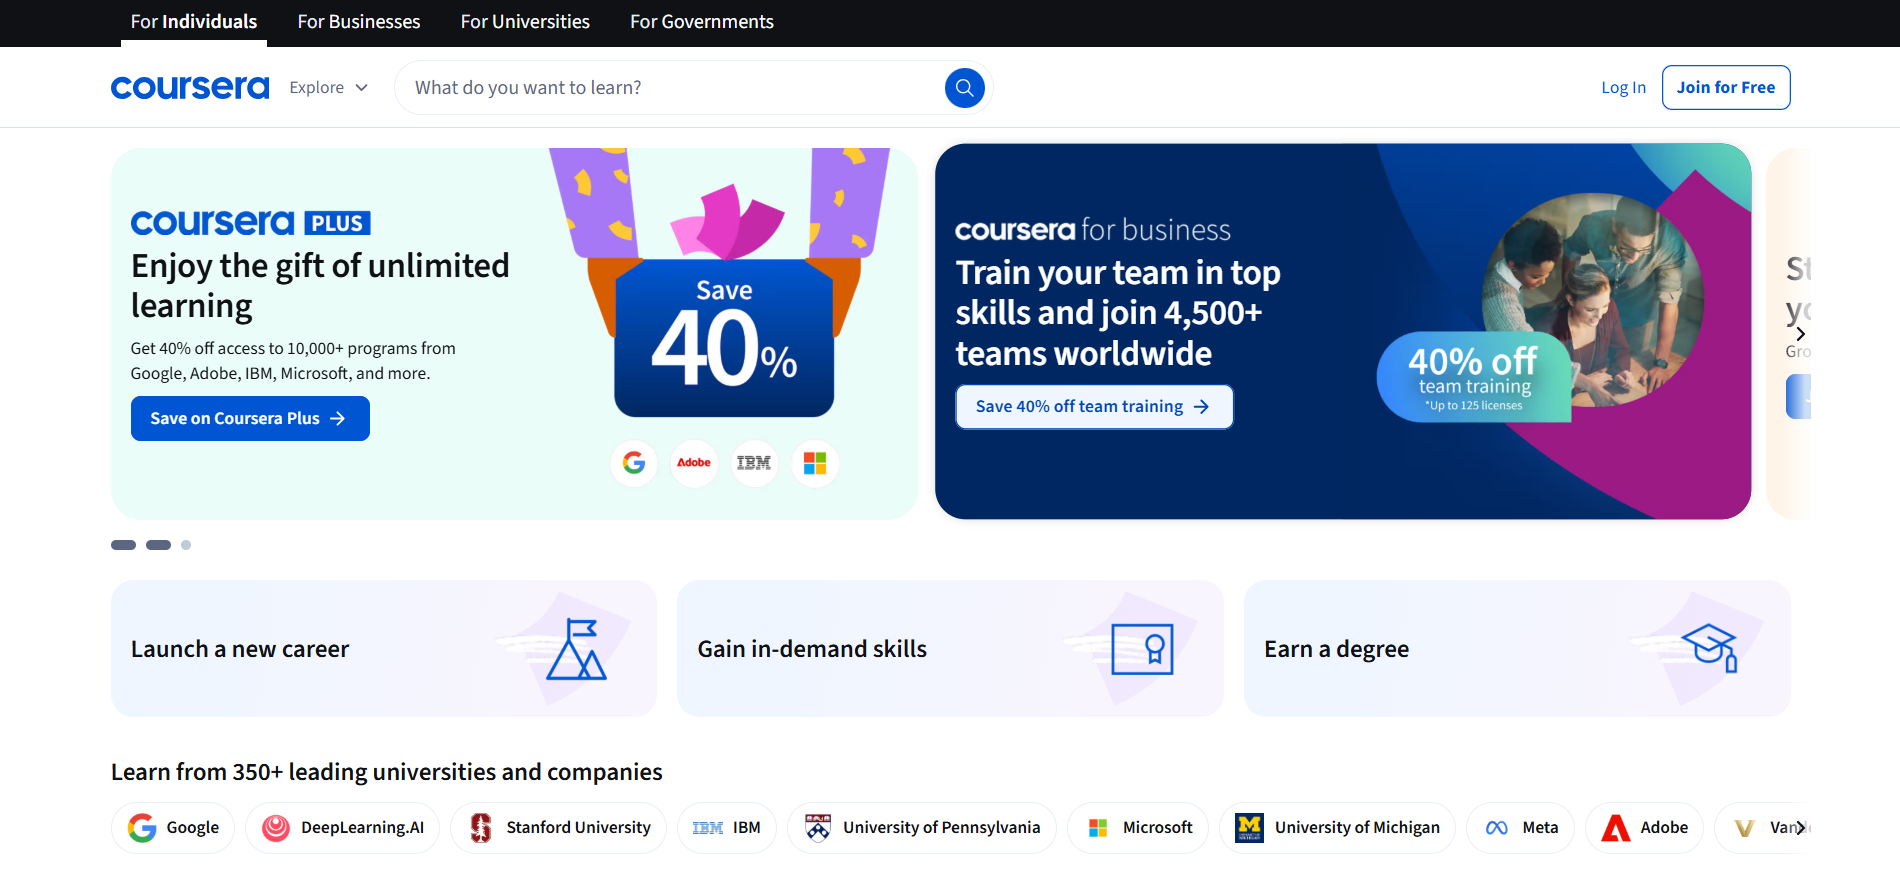Image resolution: width=1900 pixels, height=877 pixels.
Task: Open the Earn a degree card
Action: [1517, 649]
